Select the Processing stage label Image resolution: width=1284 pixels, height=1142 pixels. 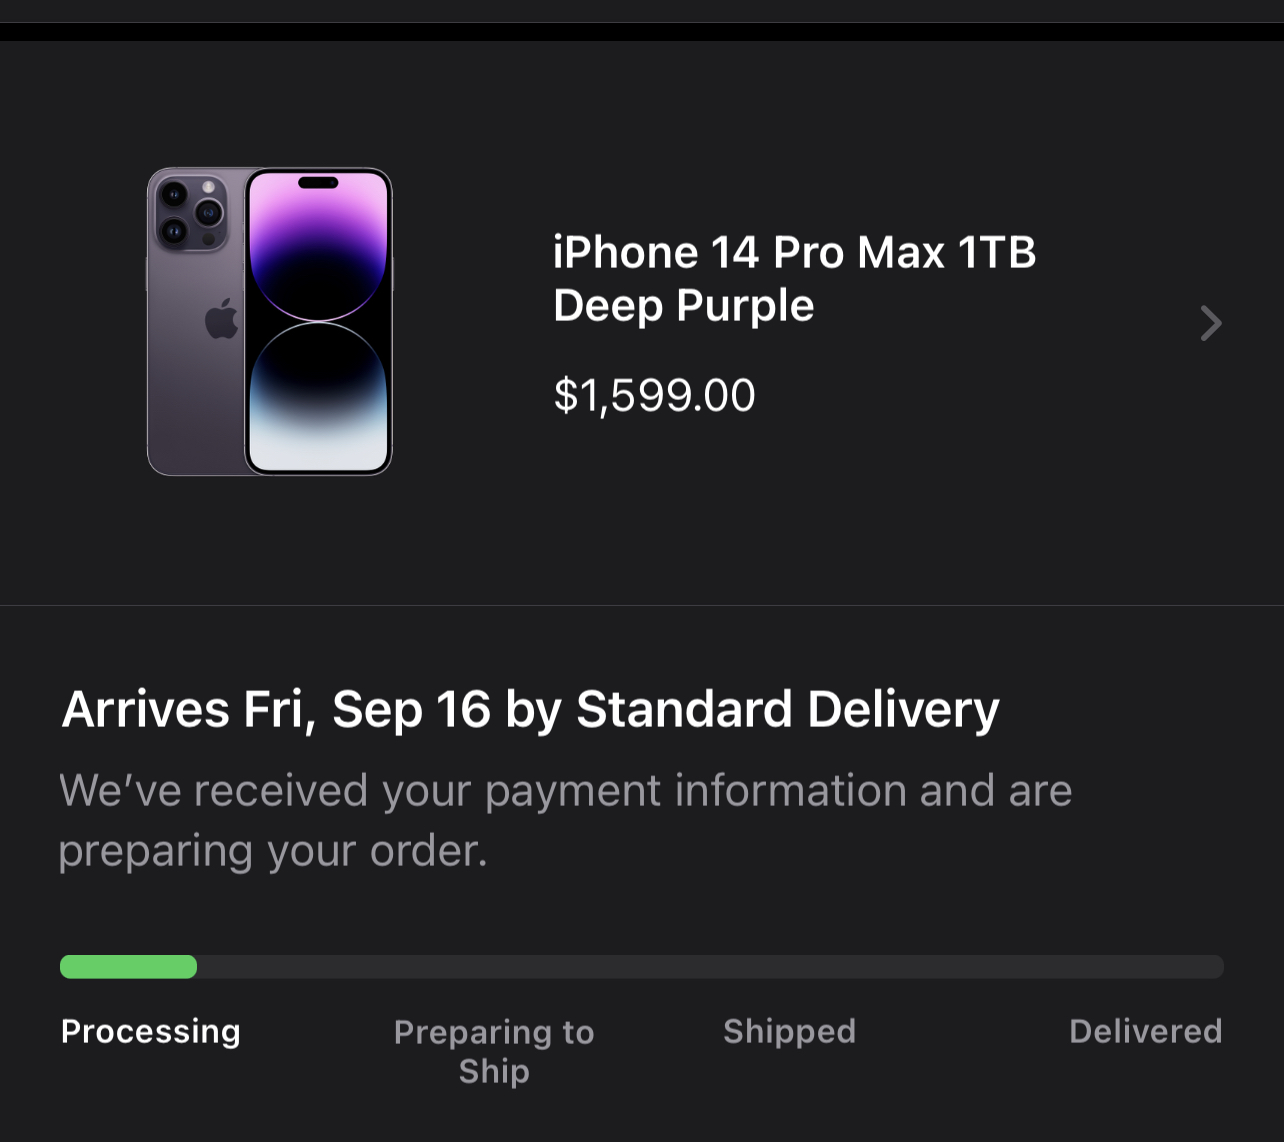click(151, 1031)
